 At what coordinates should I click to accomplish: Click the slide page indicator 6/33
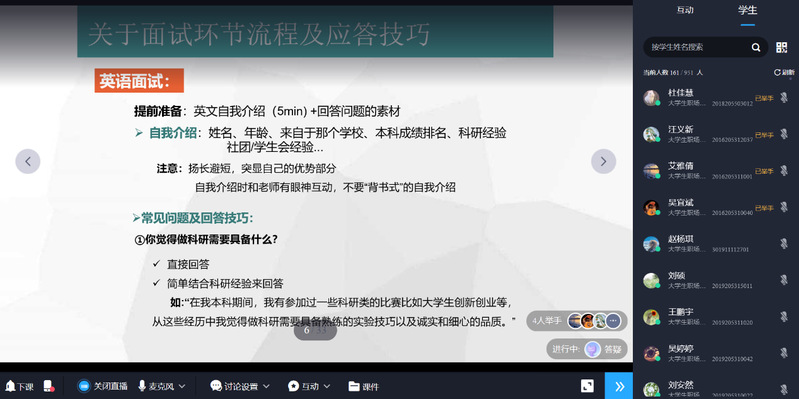tap(315, 331)
